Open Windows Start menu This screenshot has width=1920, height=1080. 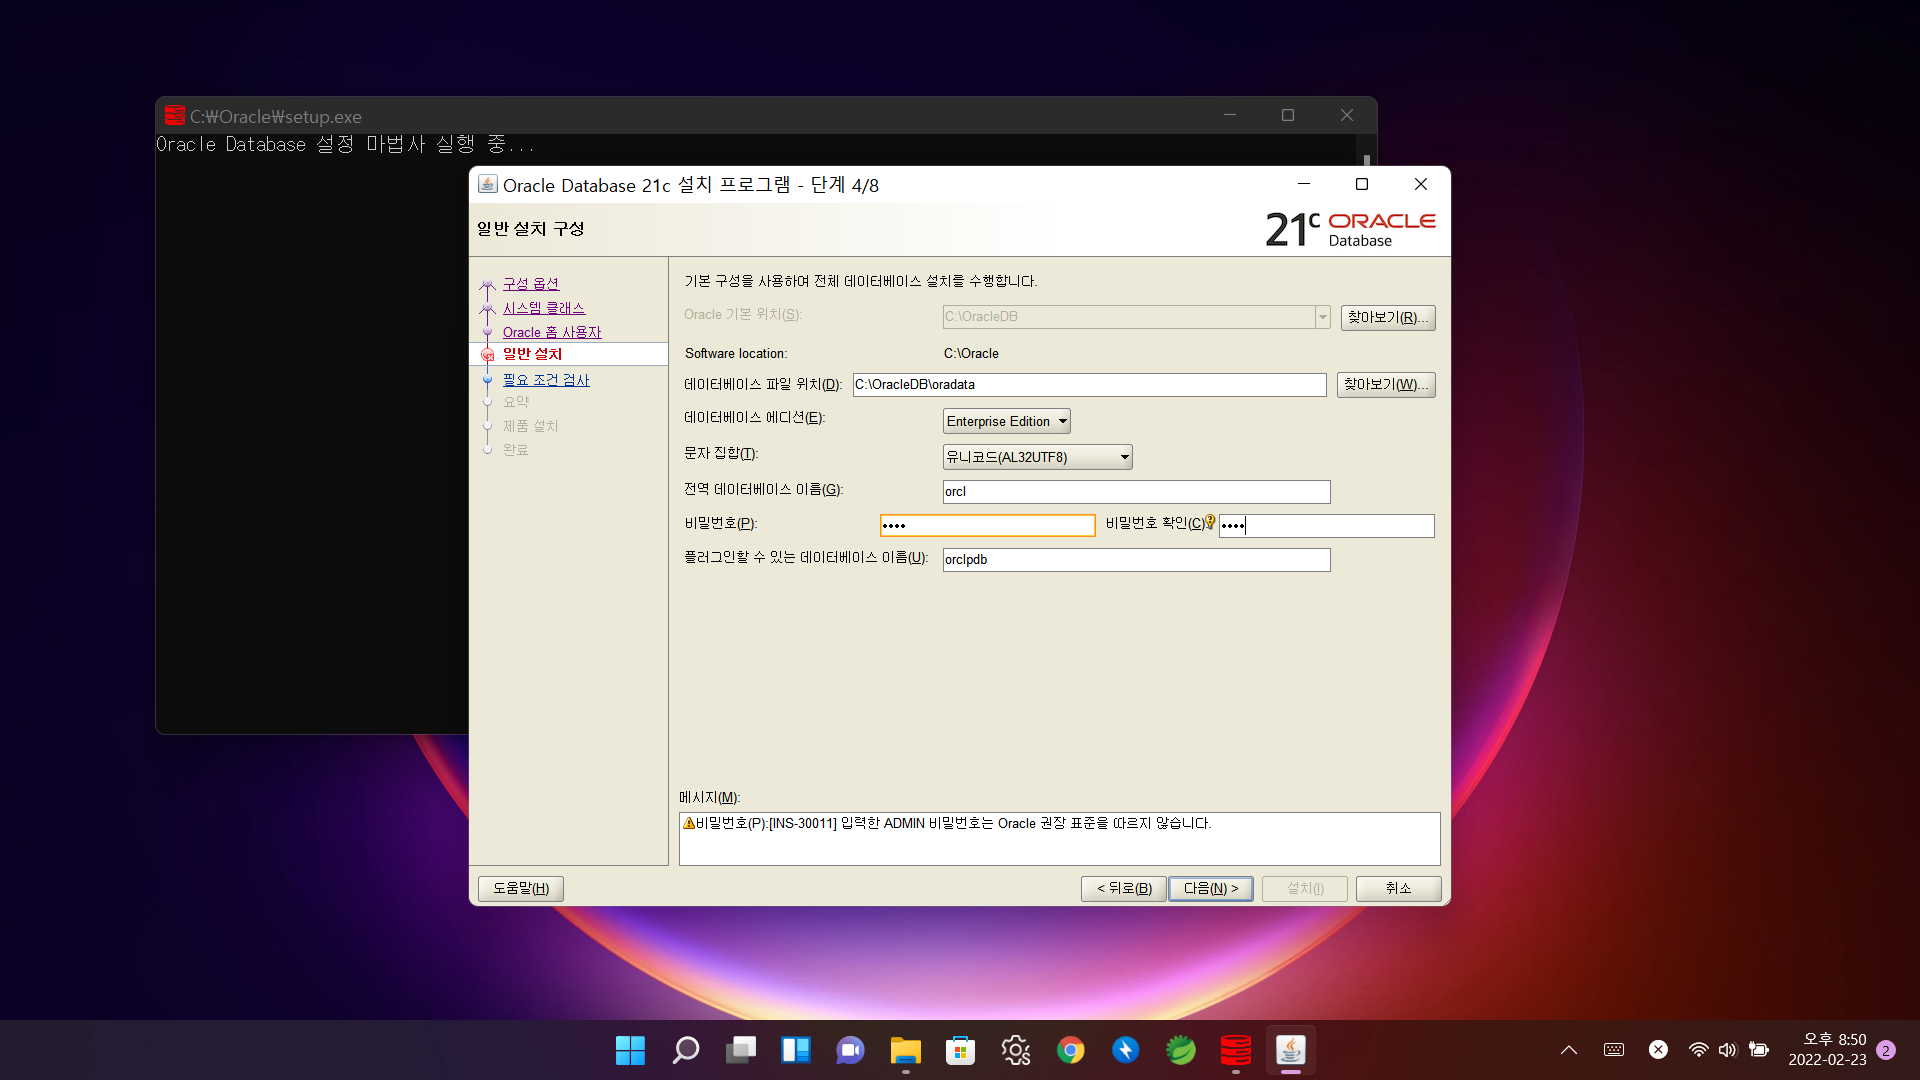pyautogui.click(x=630, y=1050)
